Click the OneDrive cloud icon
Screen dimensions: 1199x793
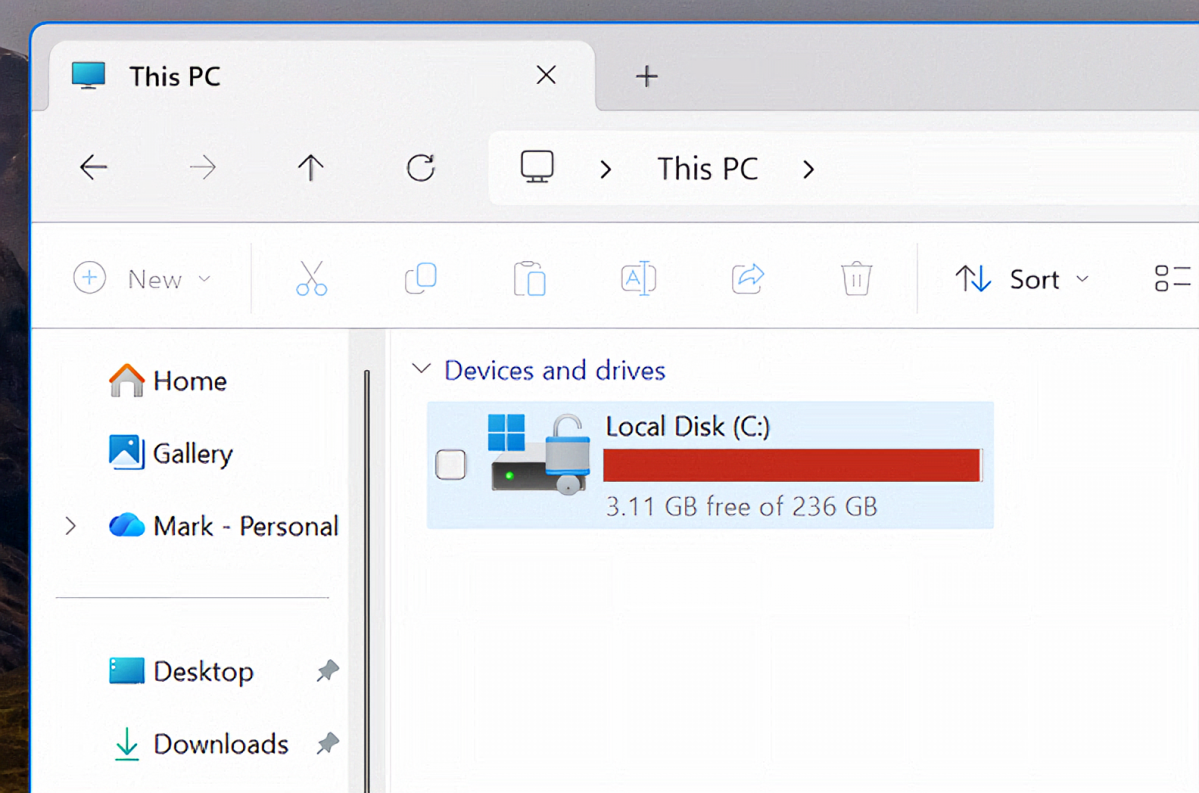point(126,525)
